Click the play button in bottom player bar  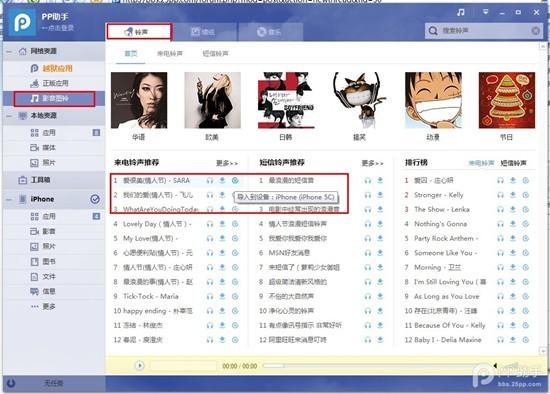[140, 366]
